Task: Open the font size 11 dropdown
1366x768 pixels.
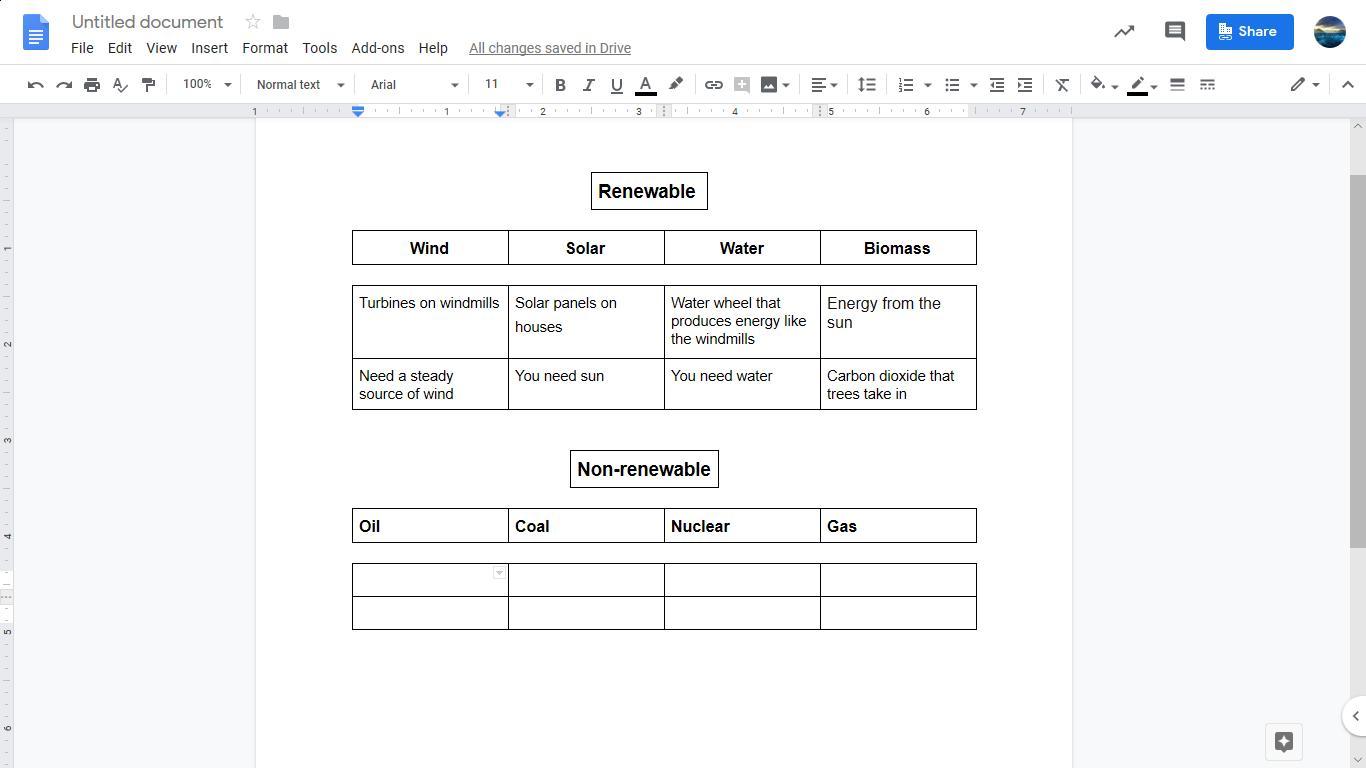Action: coord(507,85)
